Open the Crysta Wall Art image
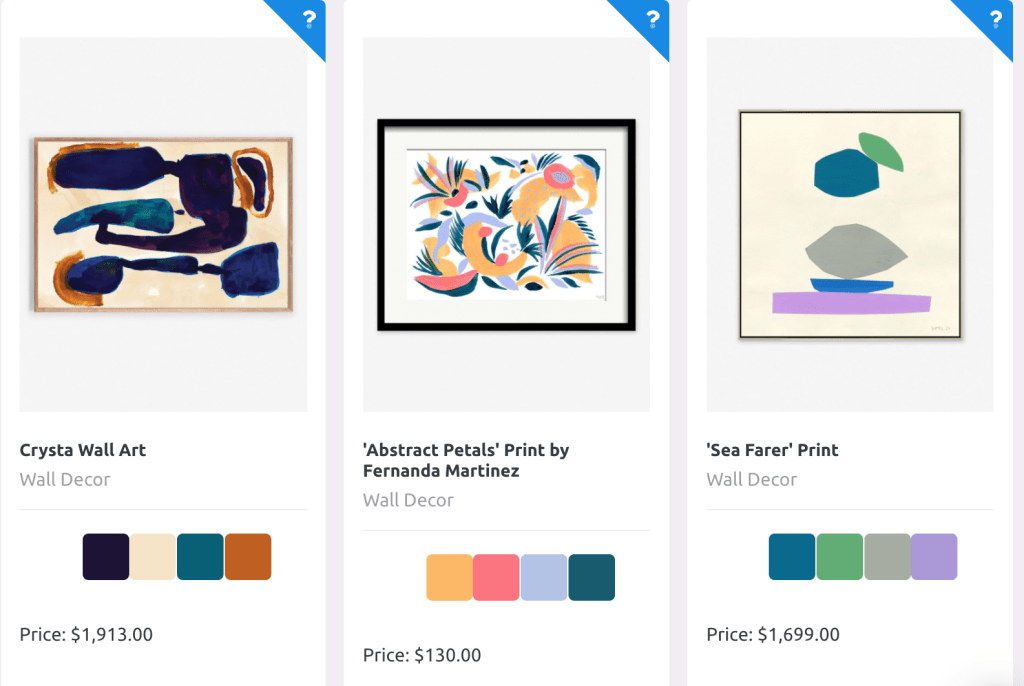The width and height of the screenshot is (1024, 686). coord(163,224)
